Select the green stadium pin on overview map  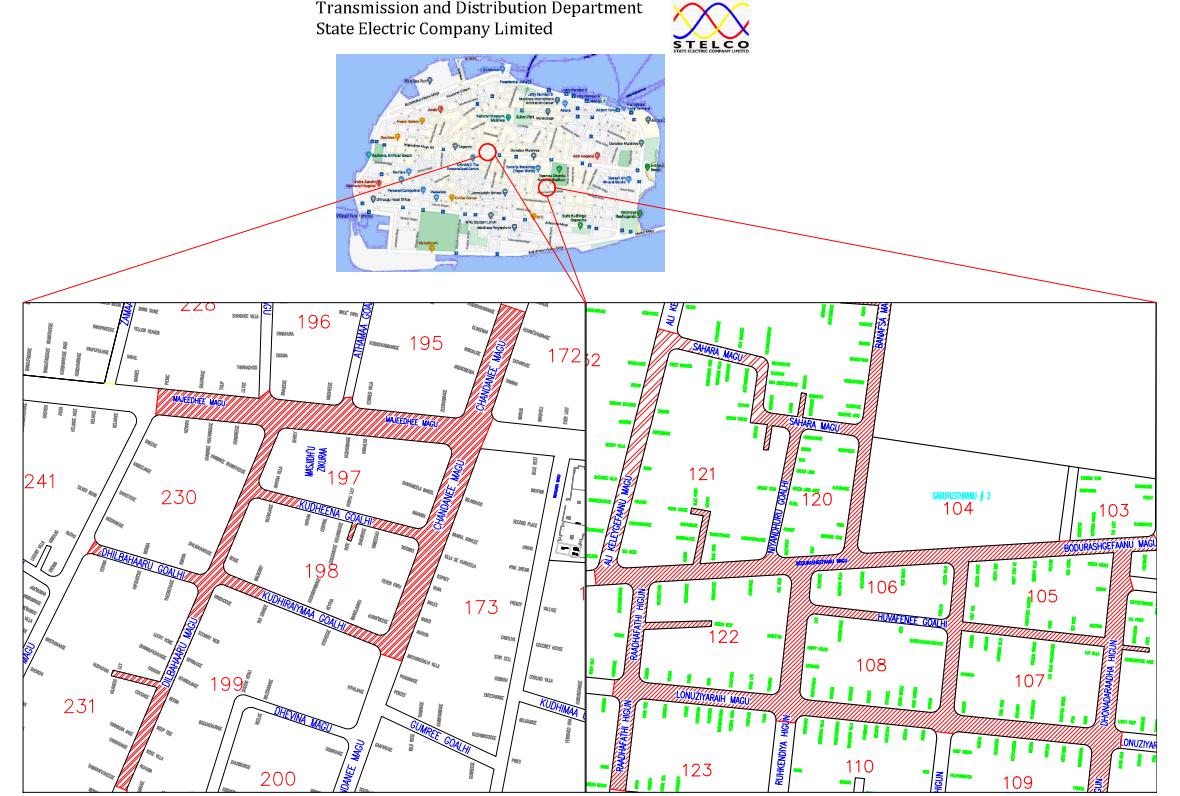click(561, 168)
